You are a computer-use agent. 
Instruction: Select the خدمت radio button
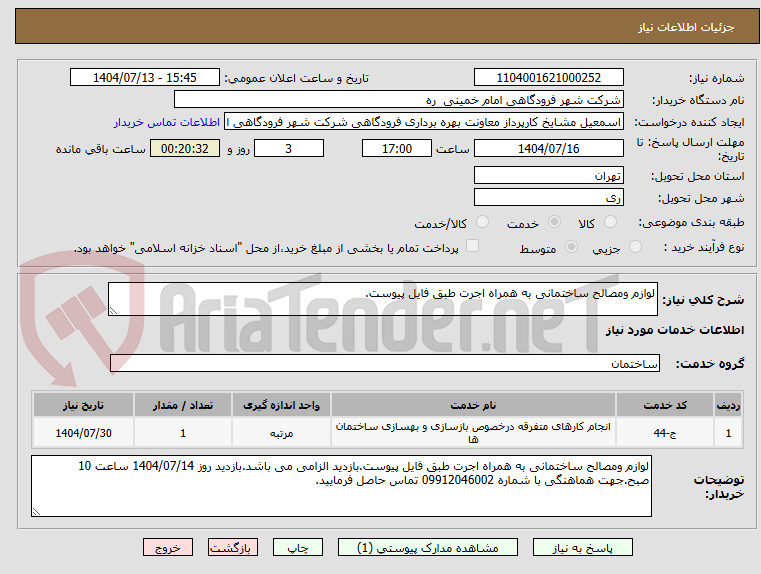coord(554,222)
